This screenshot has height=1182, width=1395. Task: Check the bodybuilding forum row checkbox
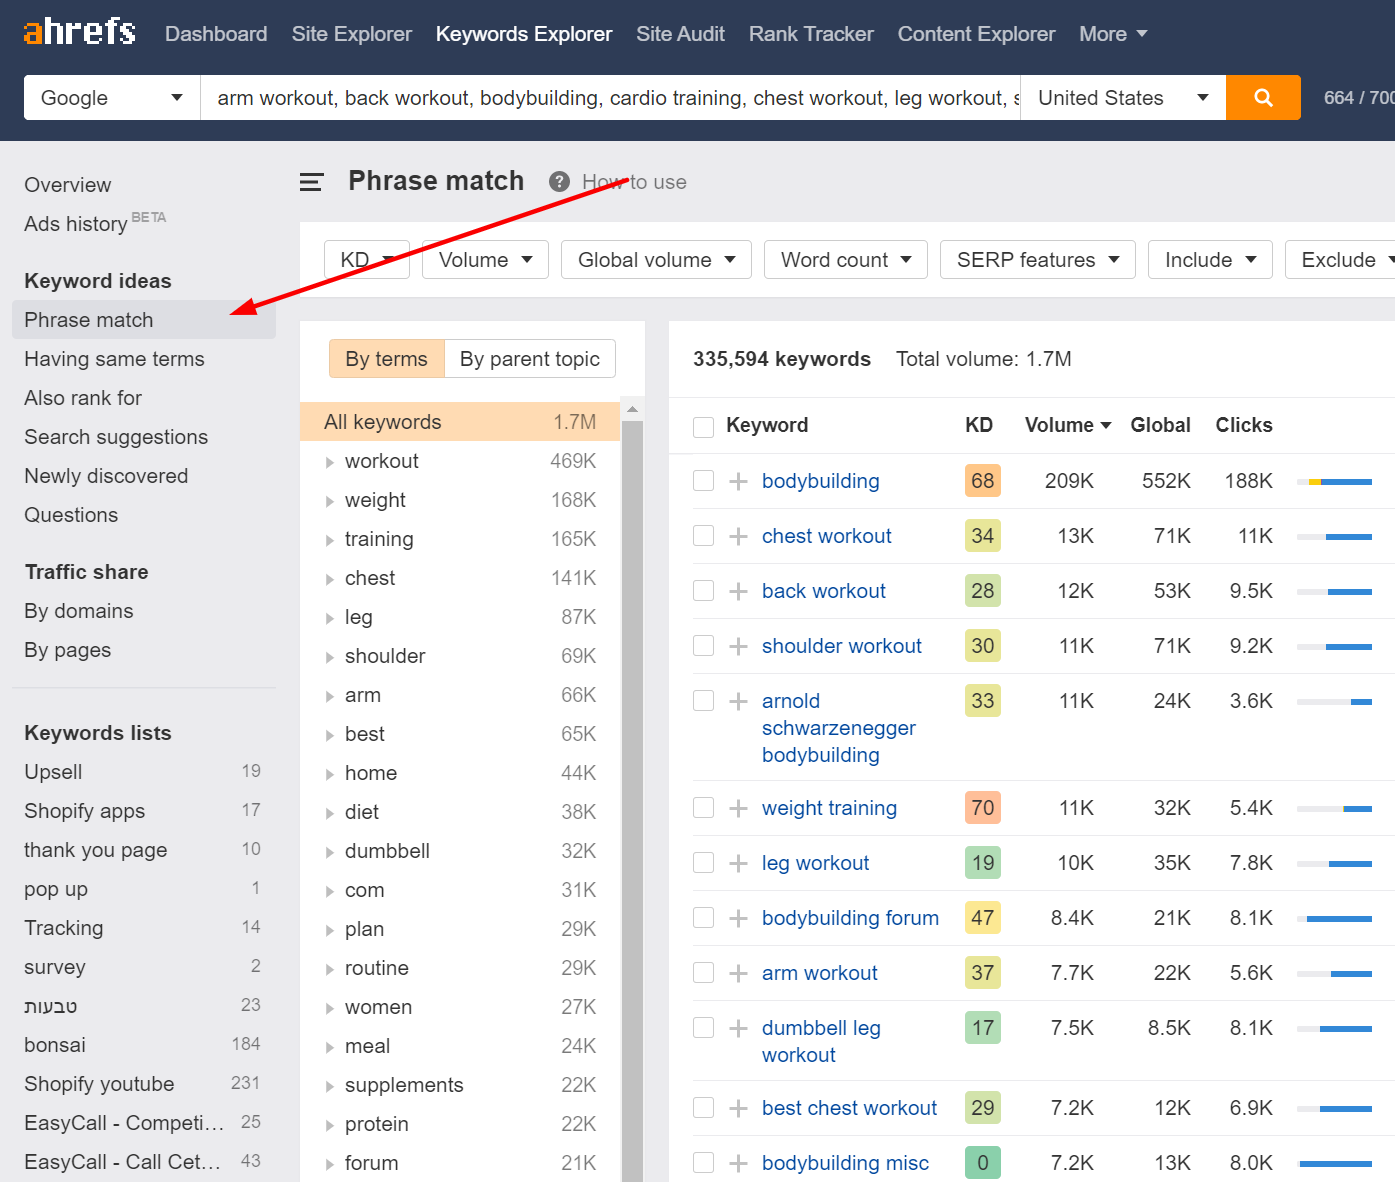click(704, 918)
